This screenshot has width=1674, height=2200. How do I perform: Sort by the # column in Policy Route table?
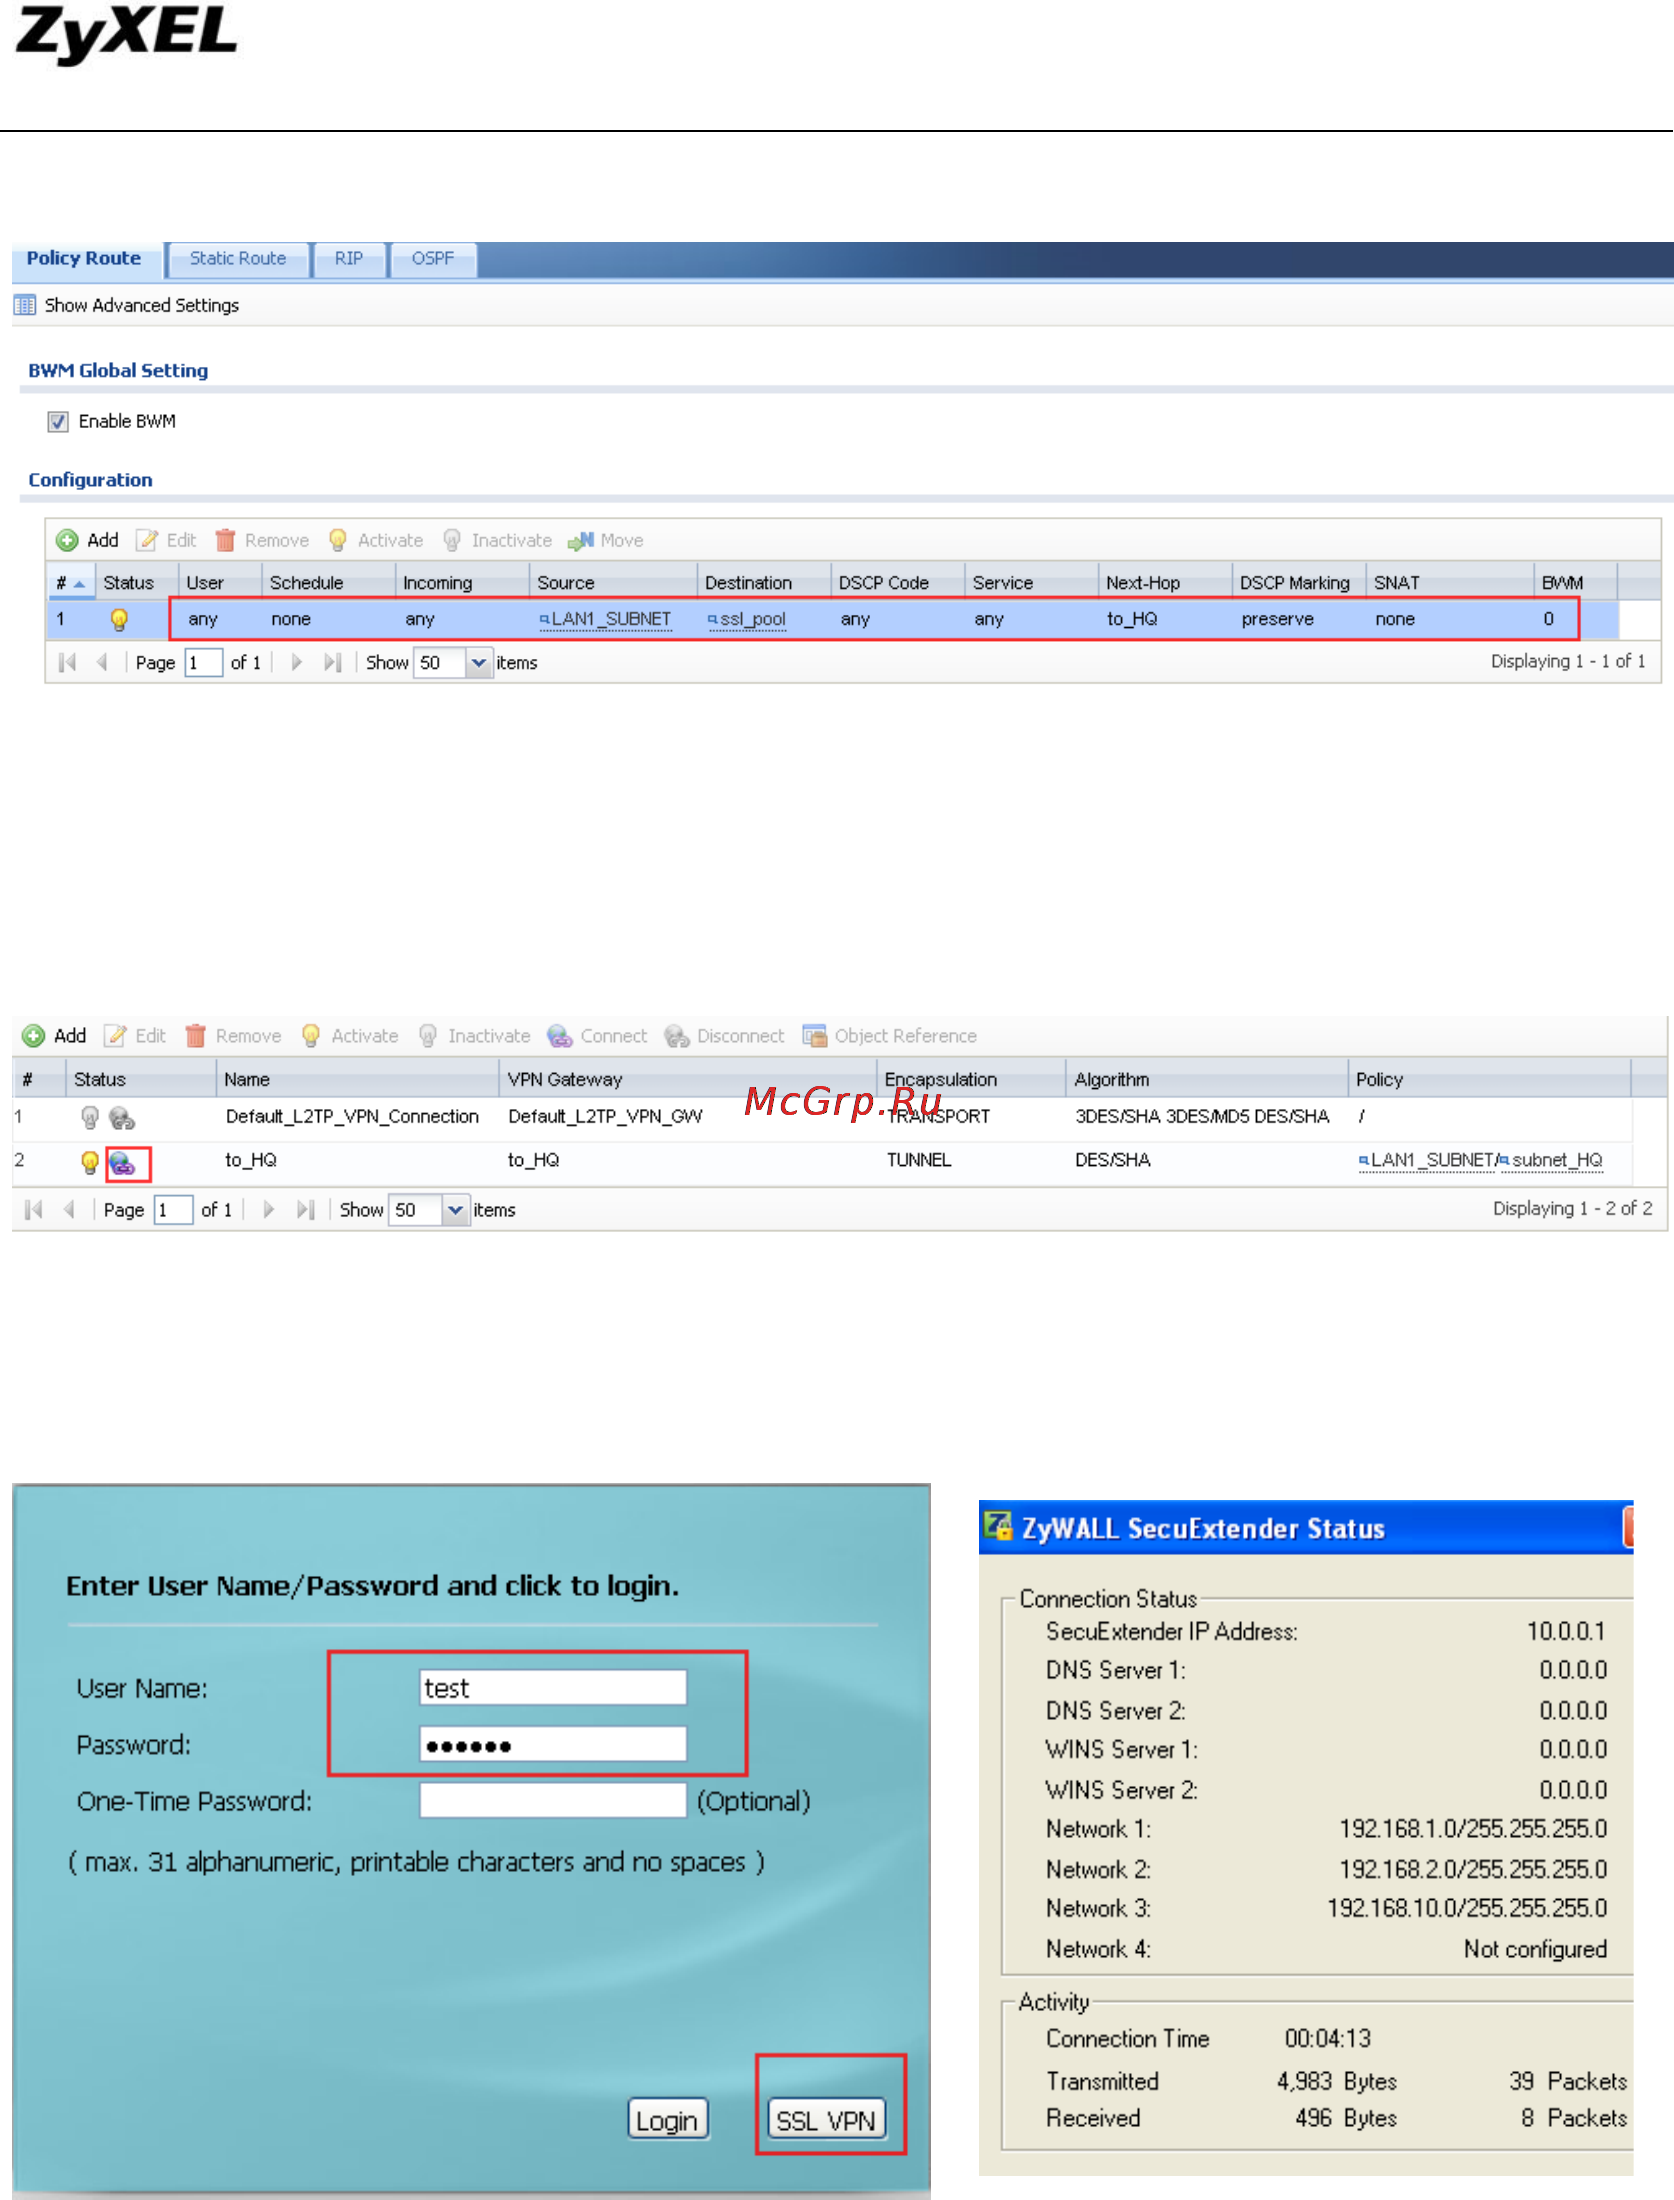(70, 583)
